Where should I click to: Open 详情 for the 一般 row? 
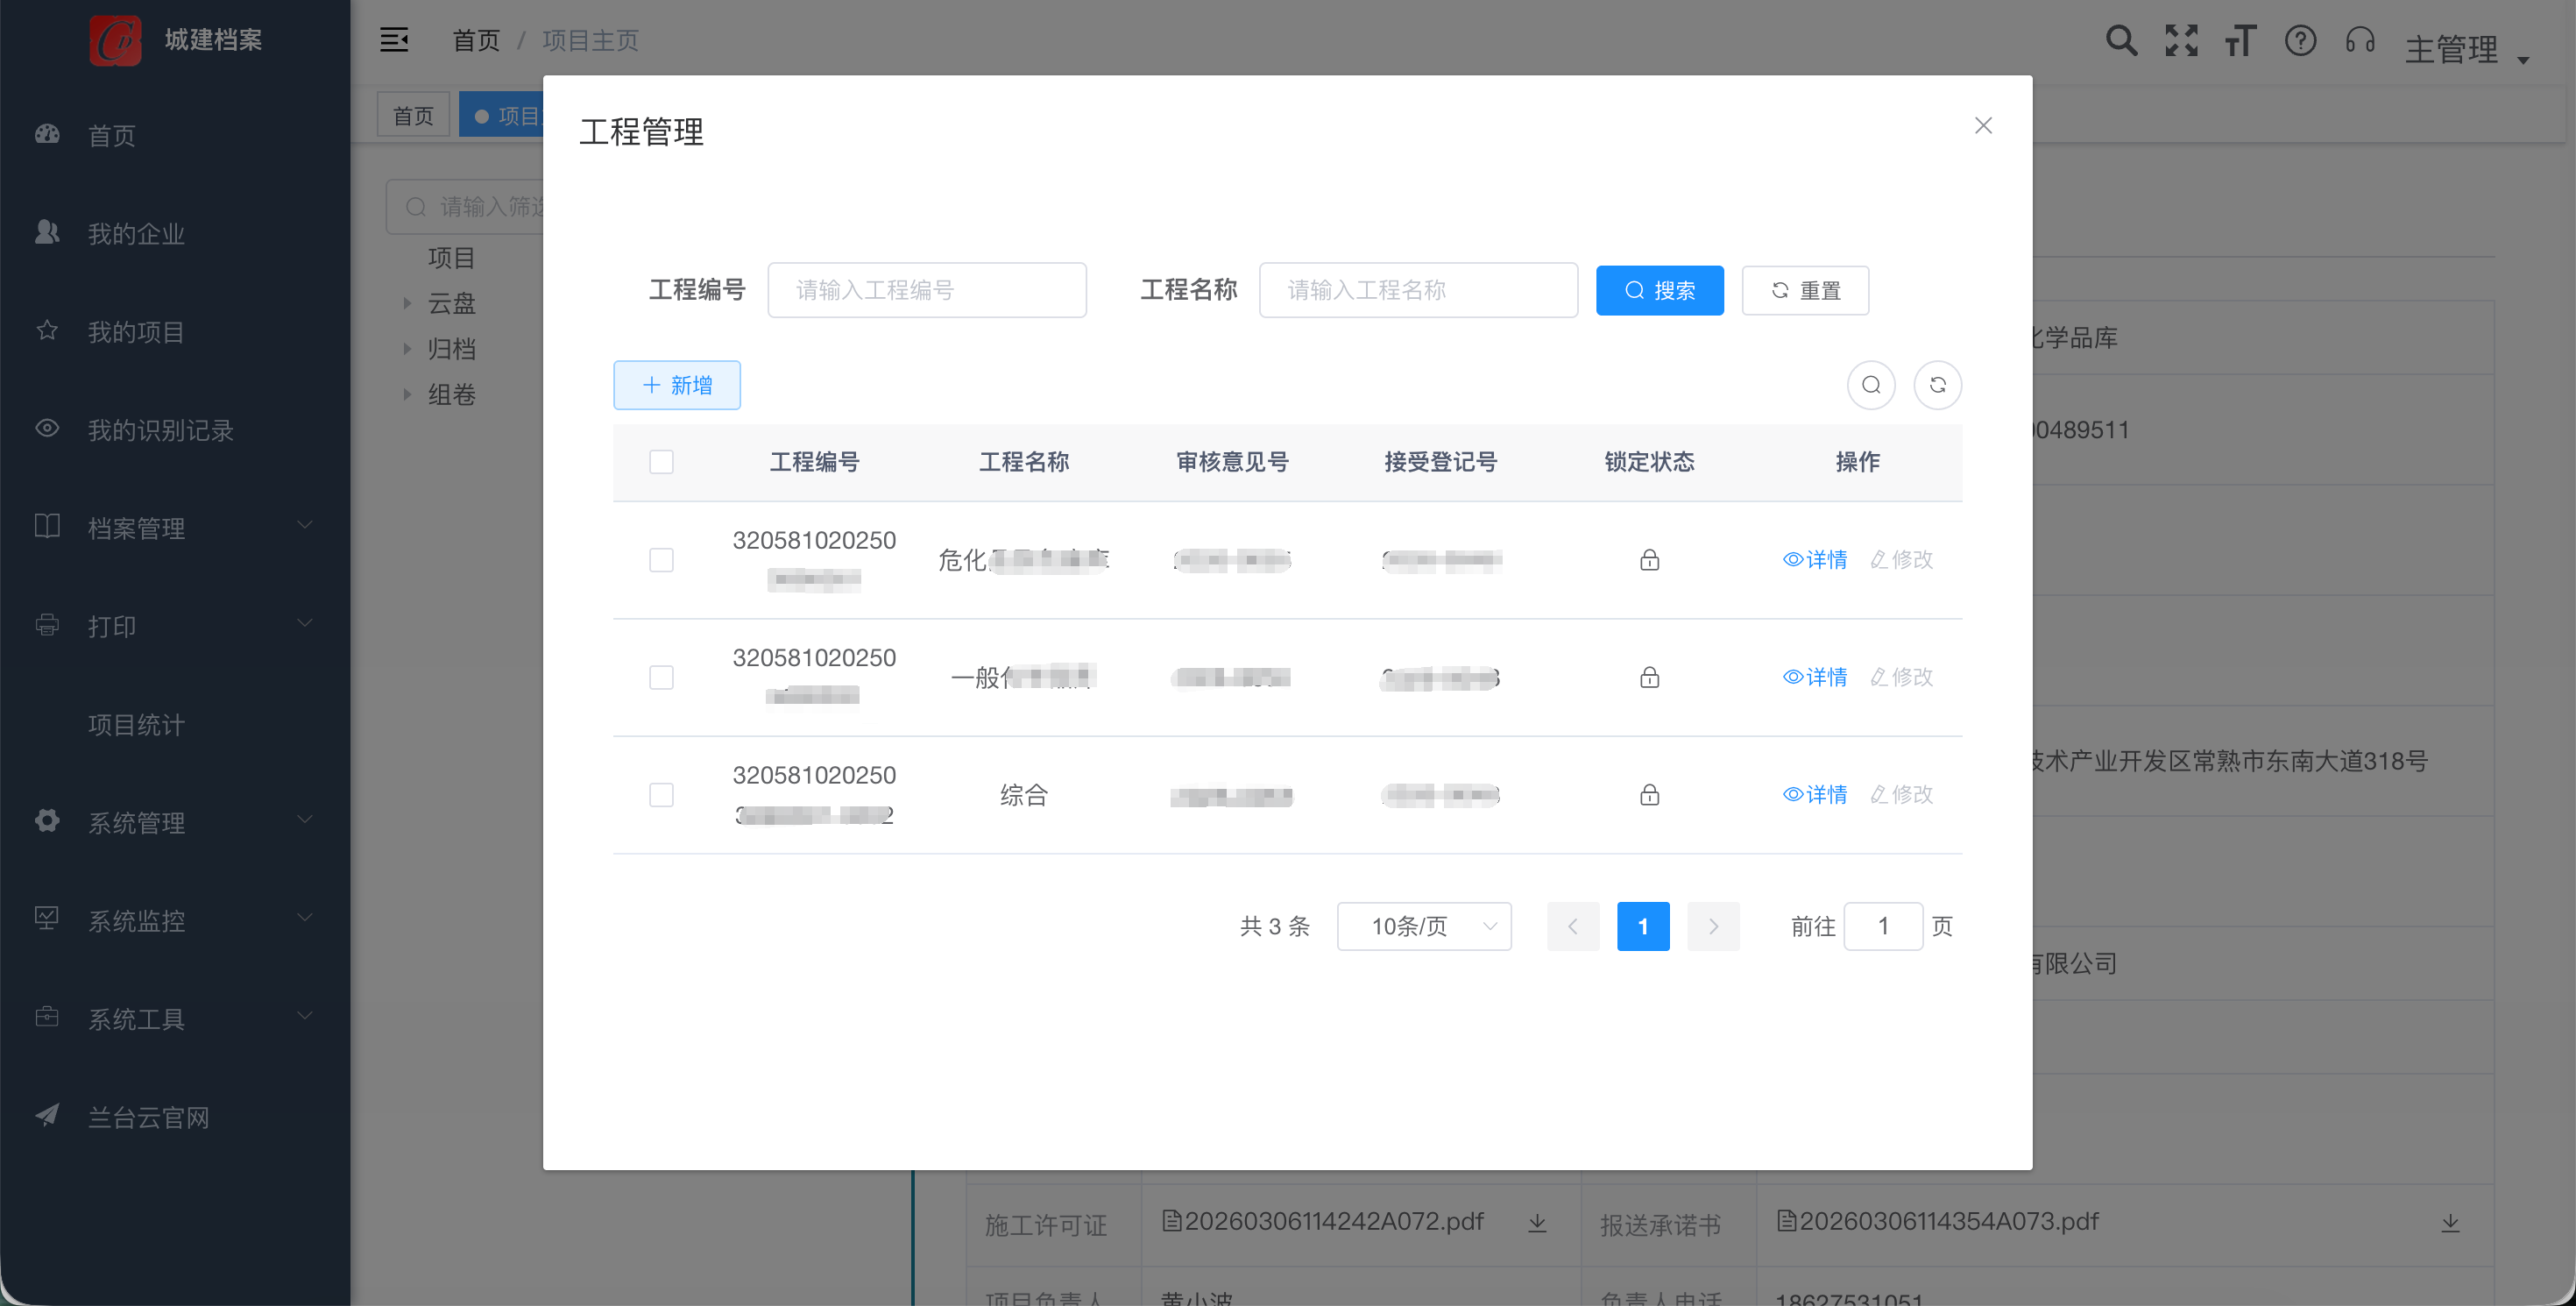tap(1815, 677)
